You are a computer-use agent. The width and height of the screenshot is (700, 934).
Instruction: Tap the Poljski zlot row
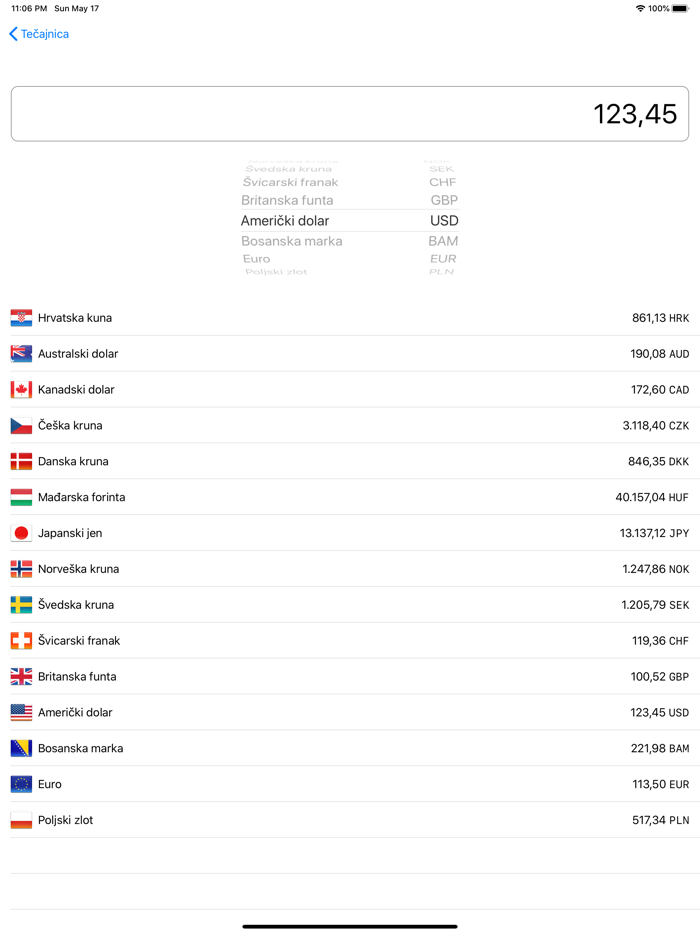click(x=350, y=820)
